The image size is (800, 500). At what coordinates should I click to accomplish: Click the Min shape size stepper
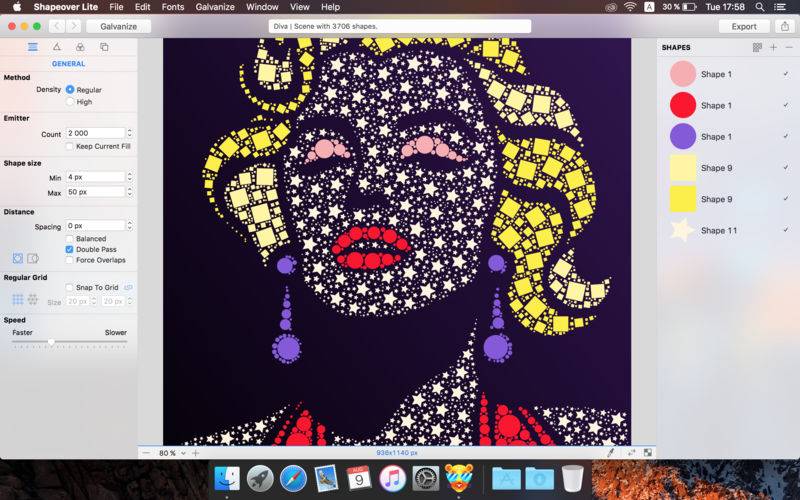pos(130,177)
